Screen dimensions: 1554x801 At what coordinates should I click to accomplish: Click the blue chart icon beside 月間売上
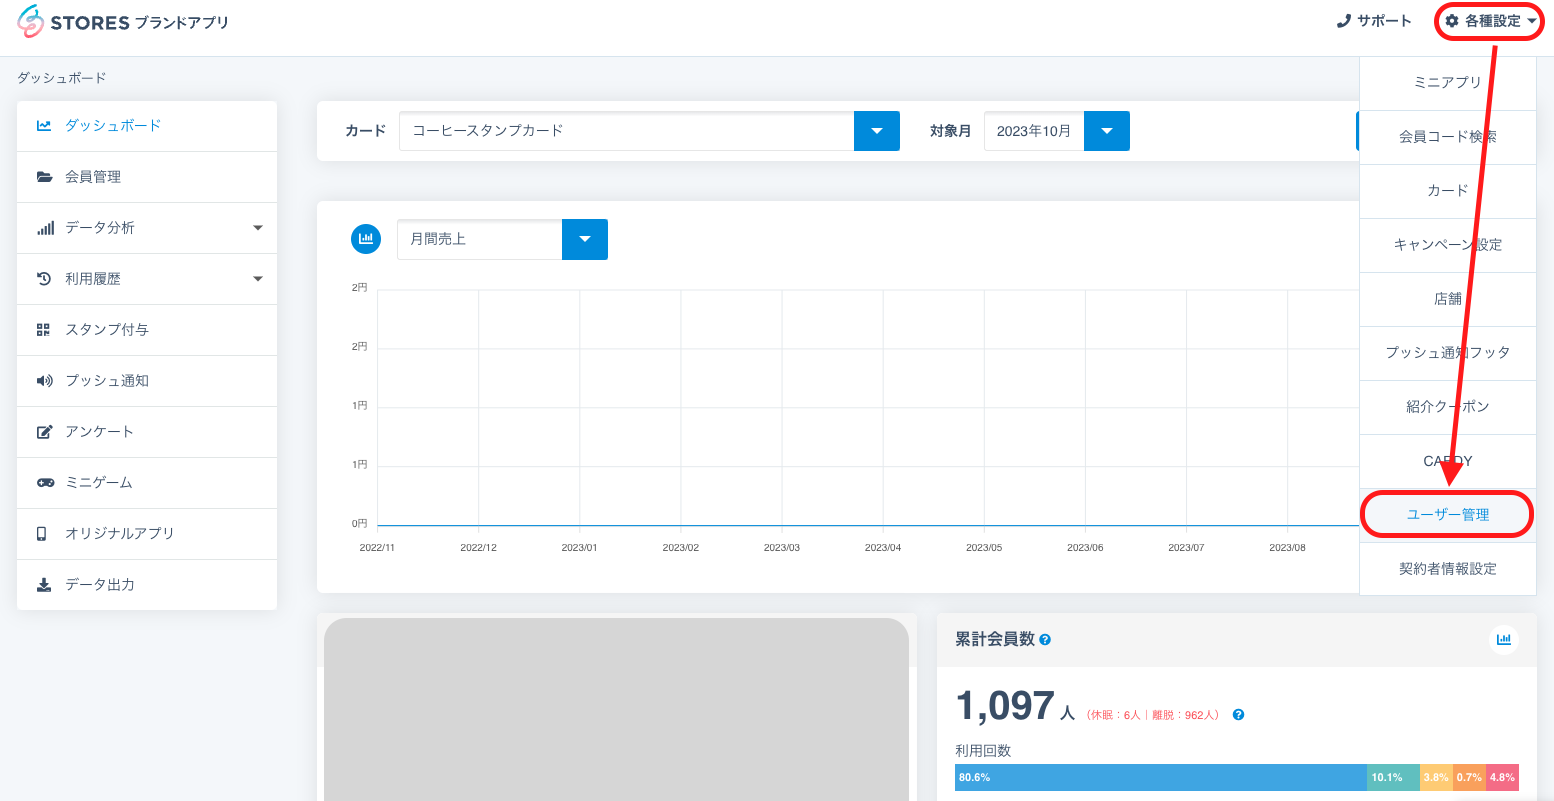pos(367,239)
